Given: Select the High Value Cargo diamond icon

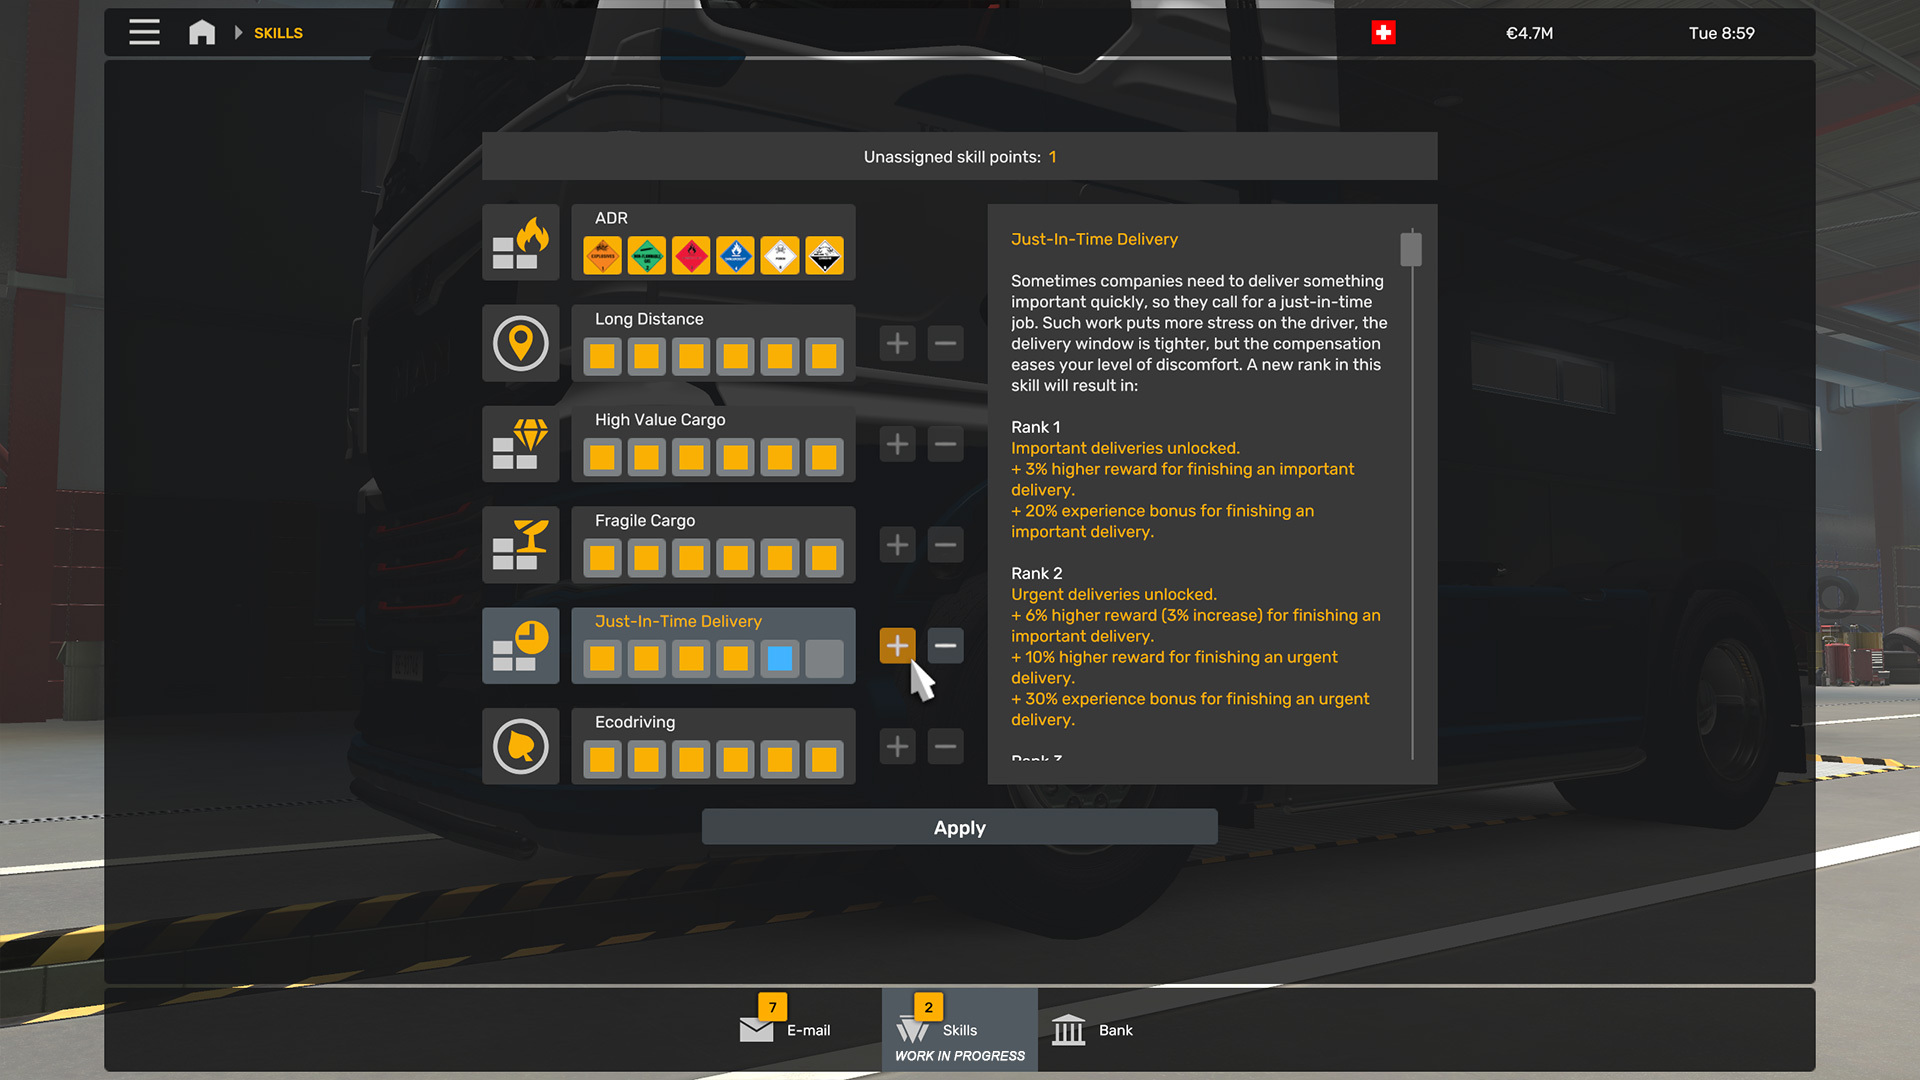Looking at the screenshot, I should coord(520,445).
